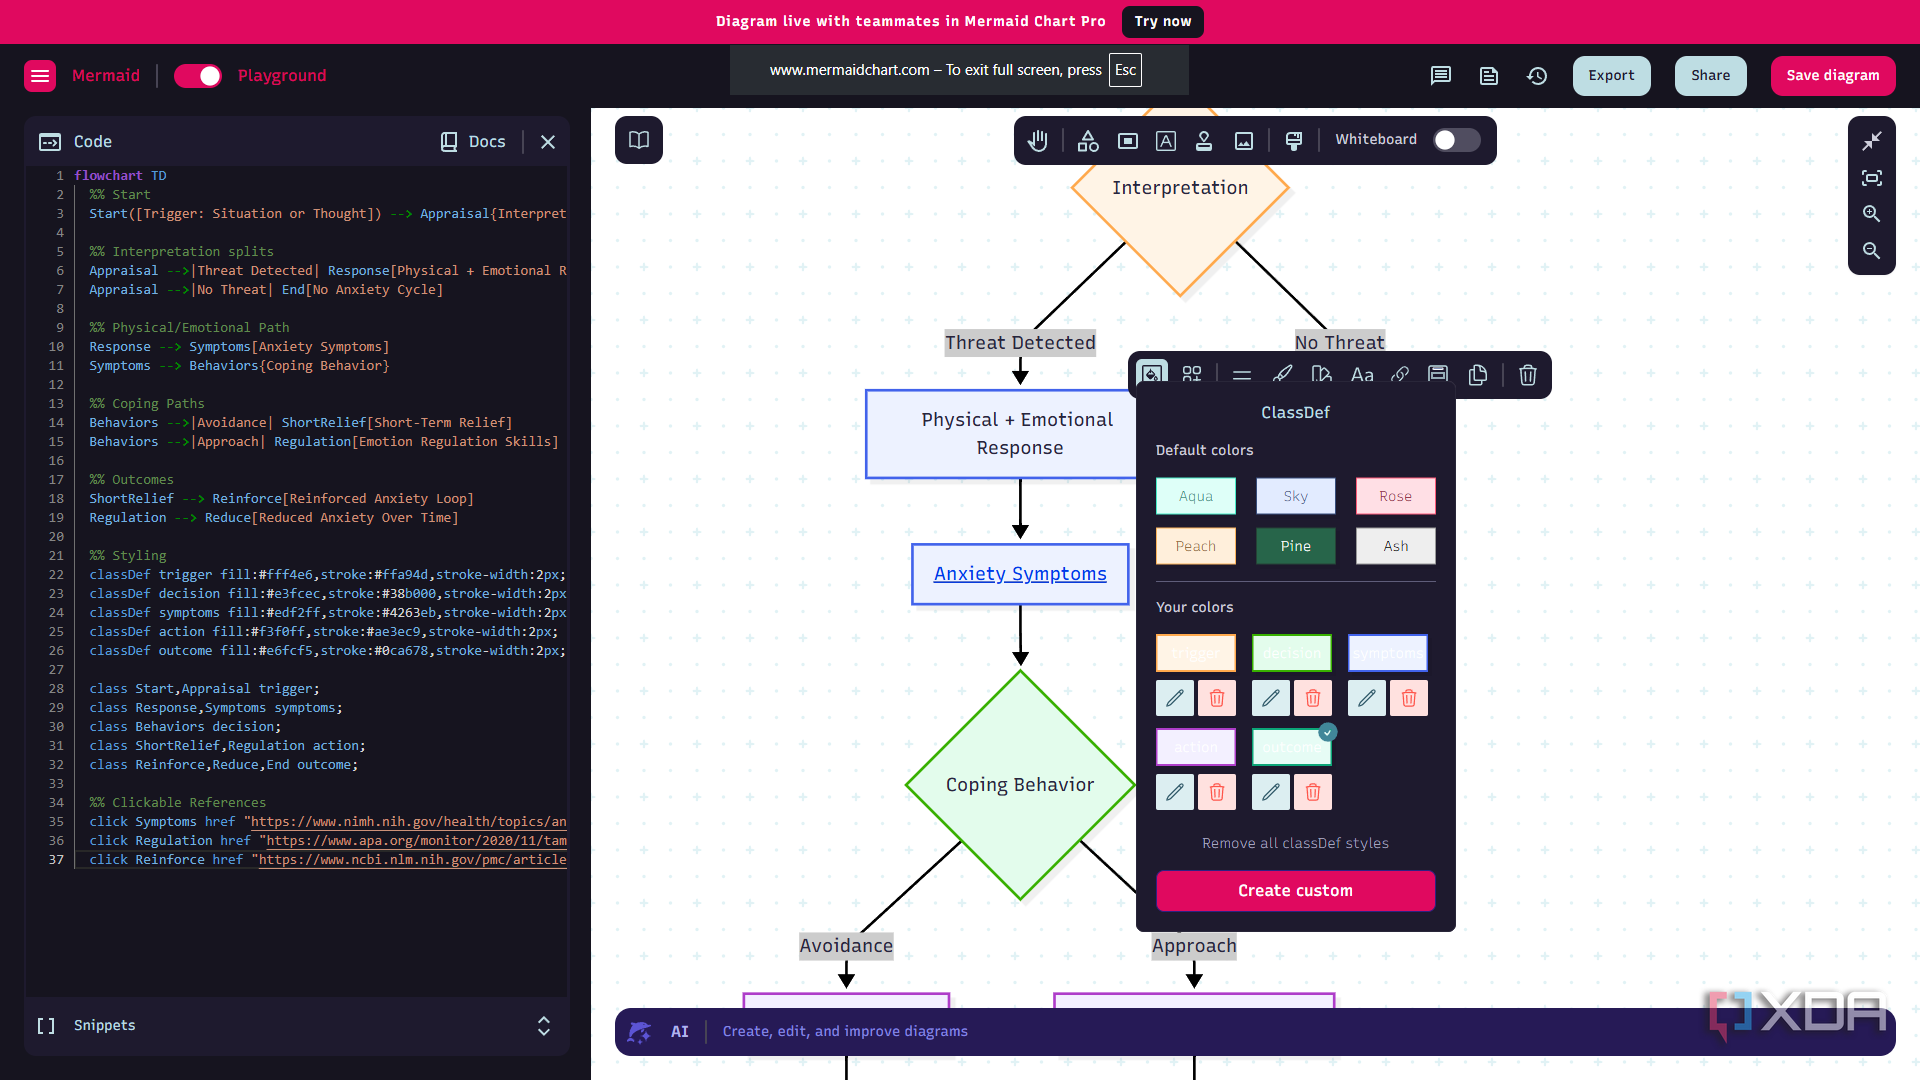
Task: Open the font Aa text options
Action: point(1362,375)
